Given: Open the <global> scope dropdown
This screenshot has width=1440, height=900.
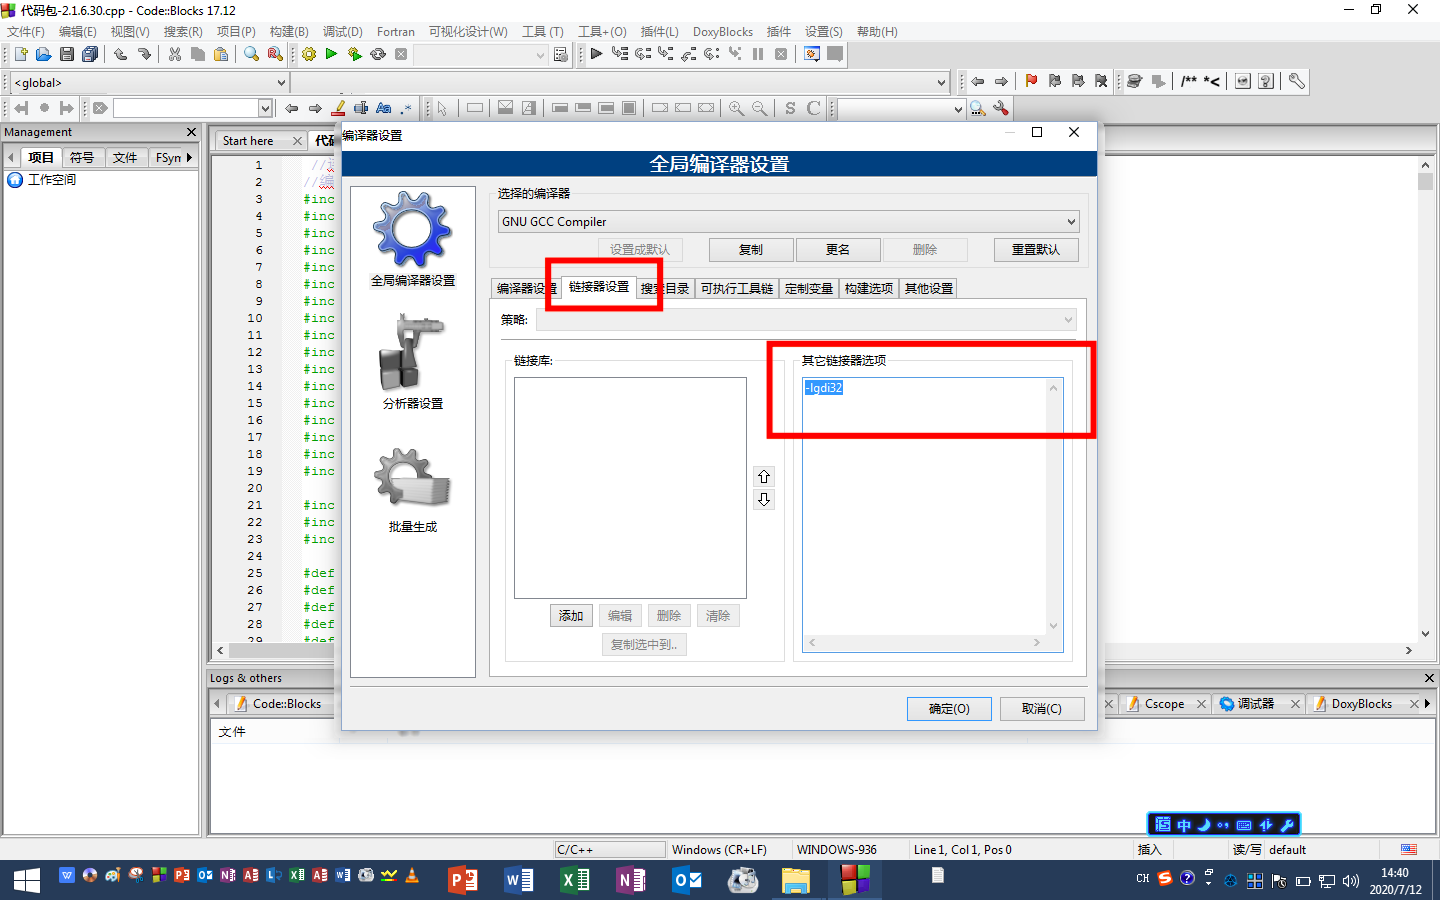Looking at the screenshot, I should tap(281, 82).
